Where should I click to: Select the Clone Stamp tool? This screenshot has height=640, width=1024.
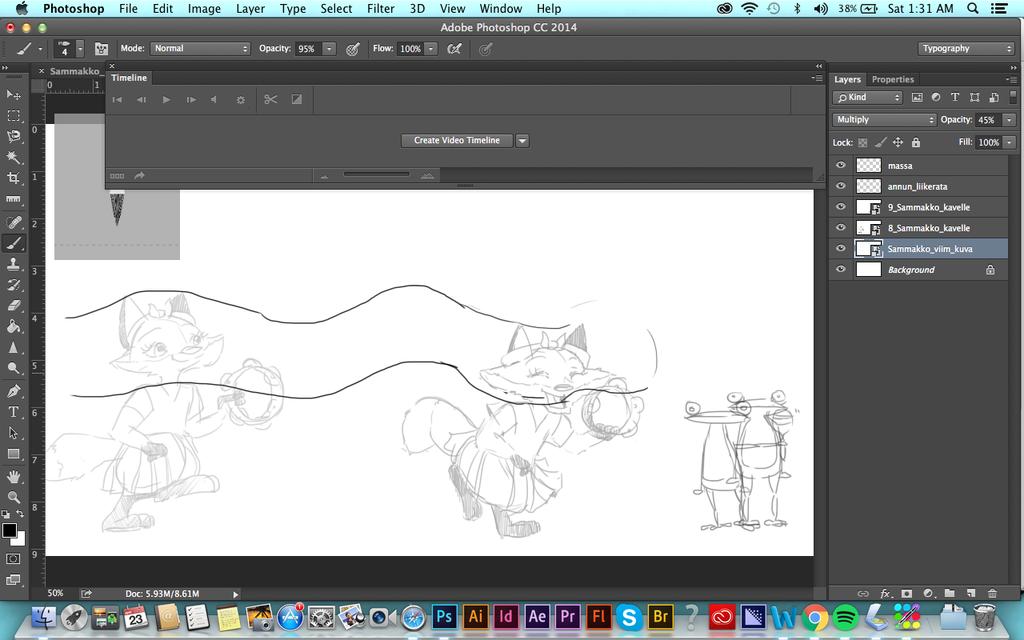(x=13, y=264)
